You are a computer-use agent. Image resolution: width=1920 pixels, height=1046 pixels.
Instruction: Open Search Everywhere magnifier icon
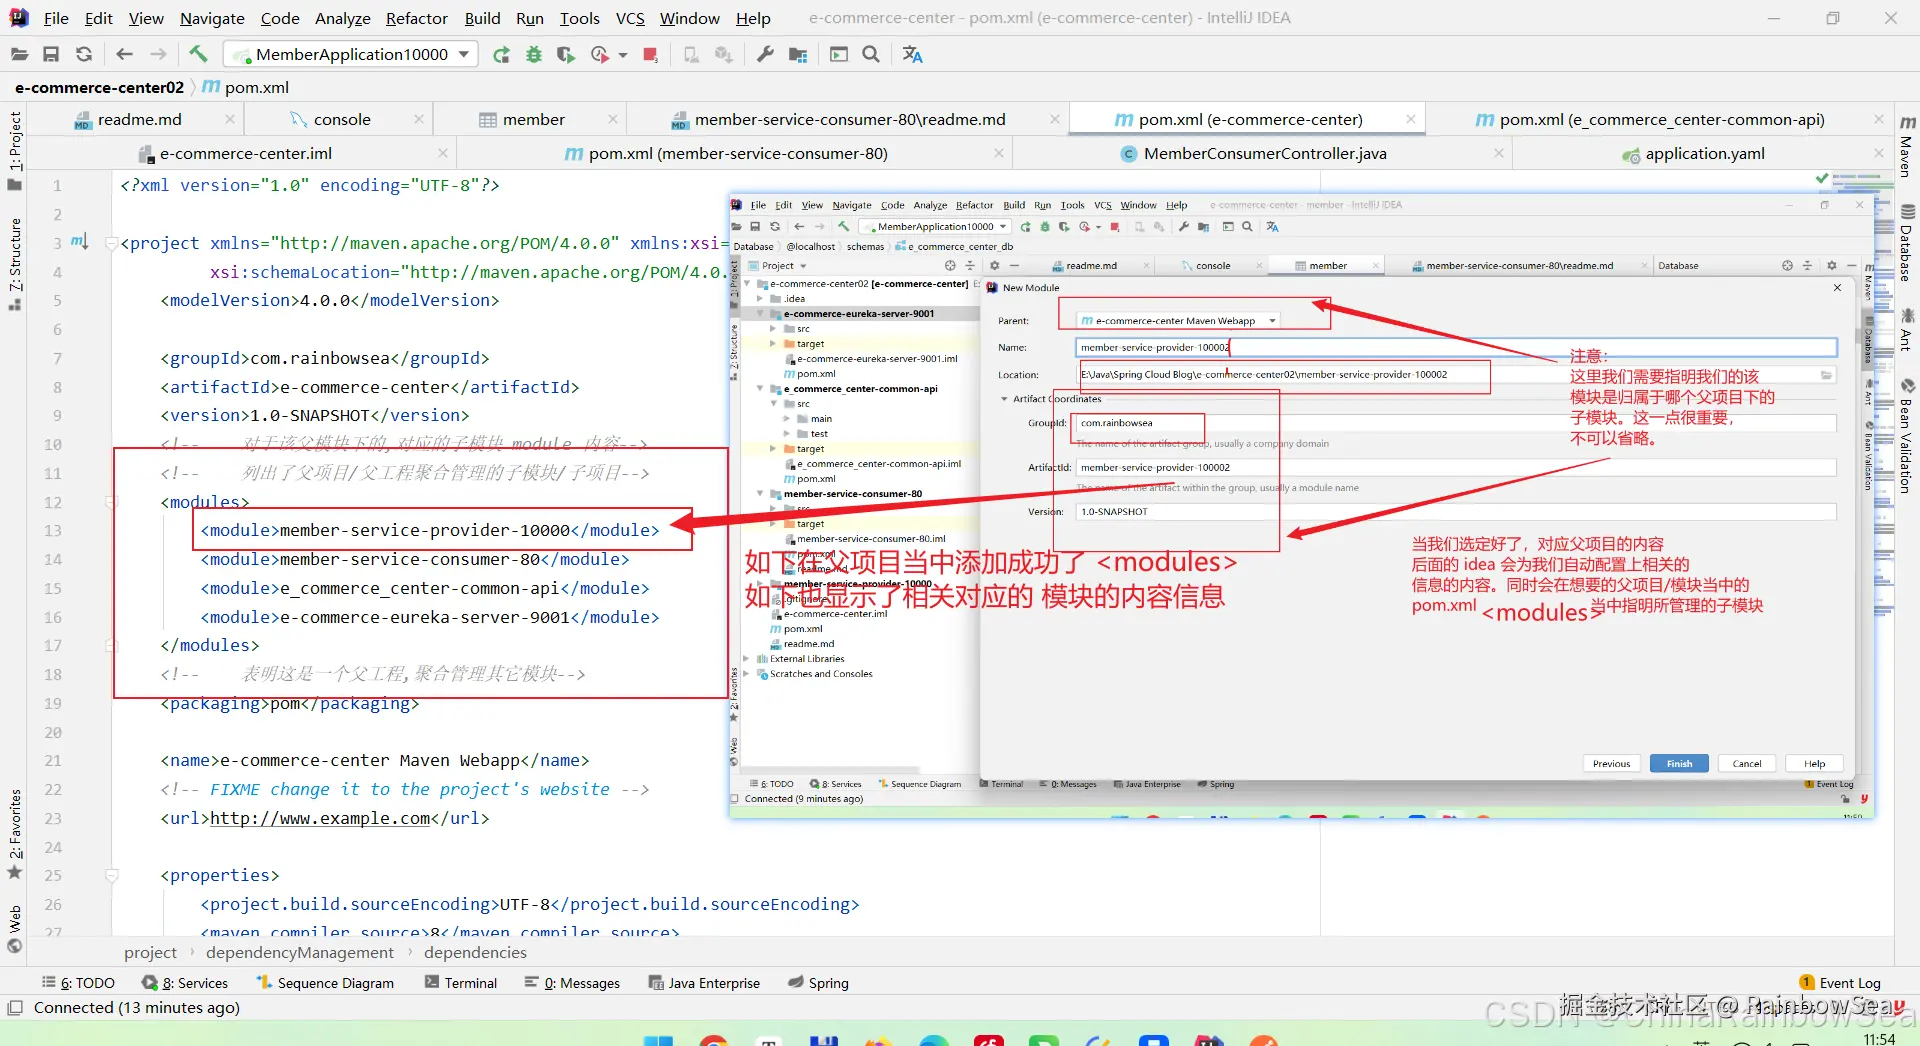click(x=871, y=54)
